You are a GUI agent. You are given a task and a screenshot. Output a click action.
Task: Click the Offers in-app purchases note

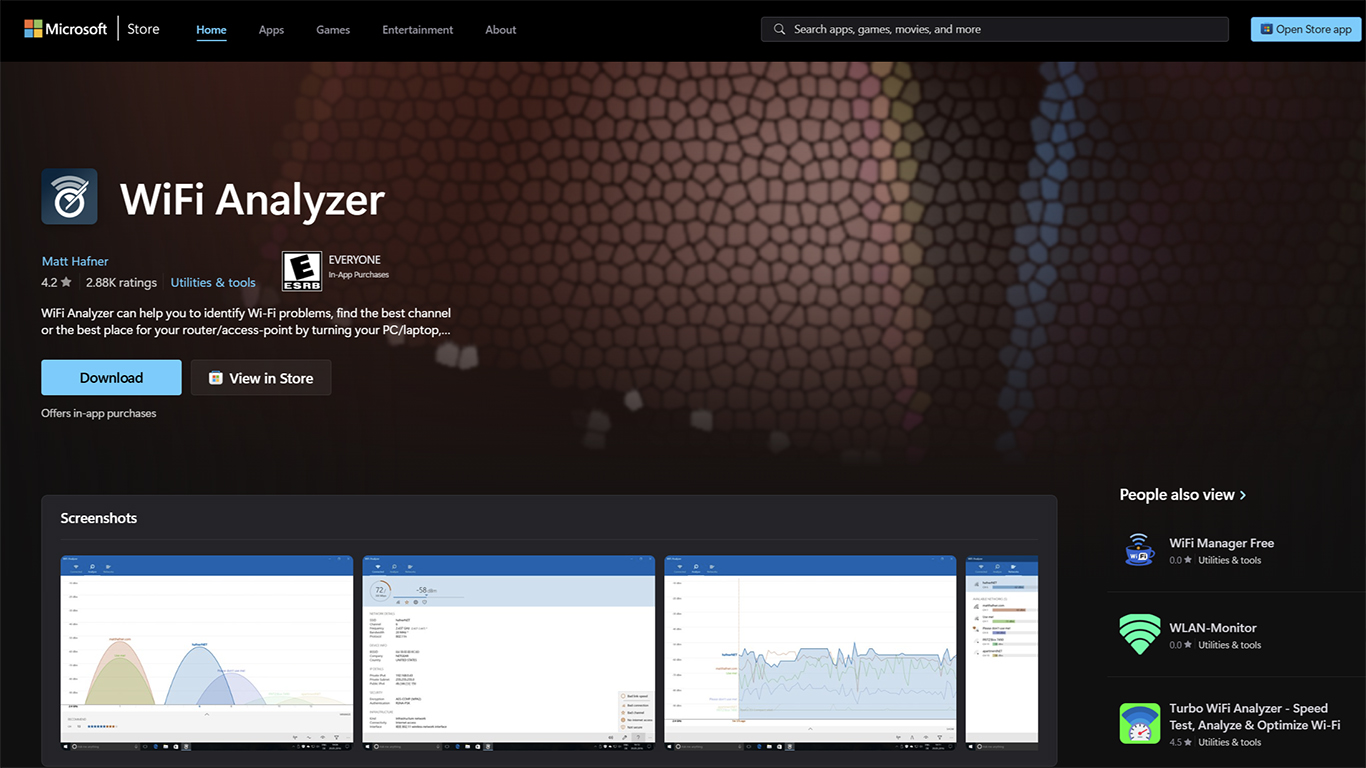pyautogui.click(x=99, y=413)
